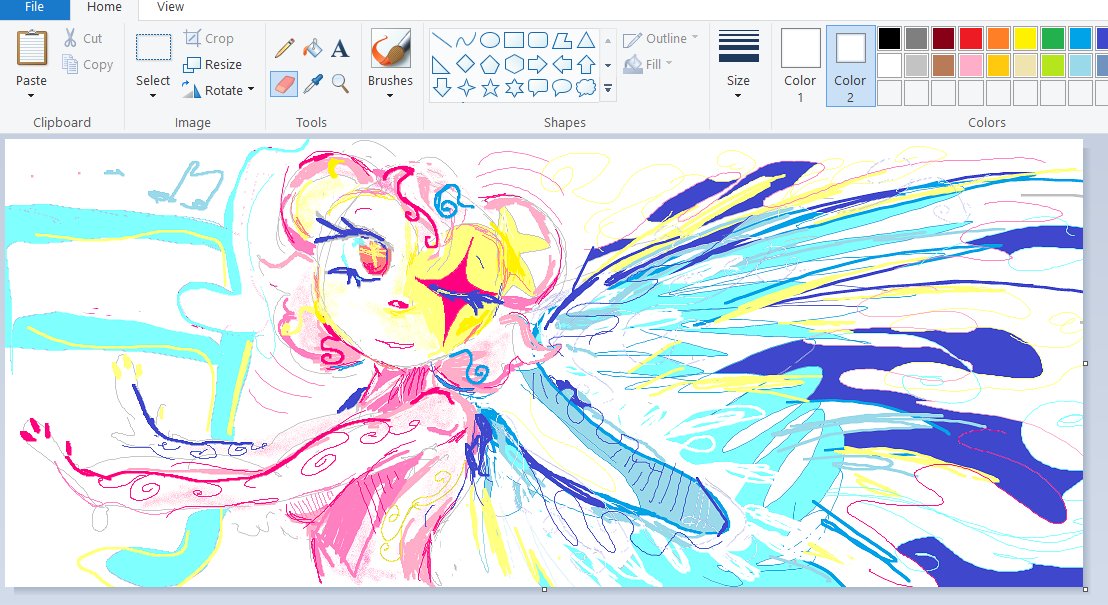
Task: Select the Eraser tool
Action: [284, 84]
